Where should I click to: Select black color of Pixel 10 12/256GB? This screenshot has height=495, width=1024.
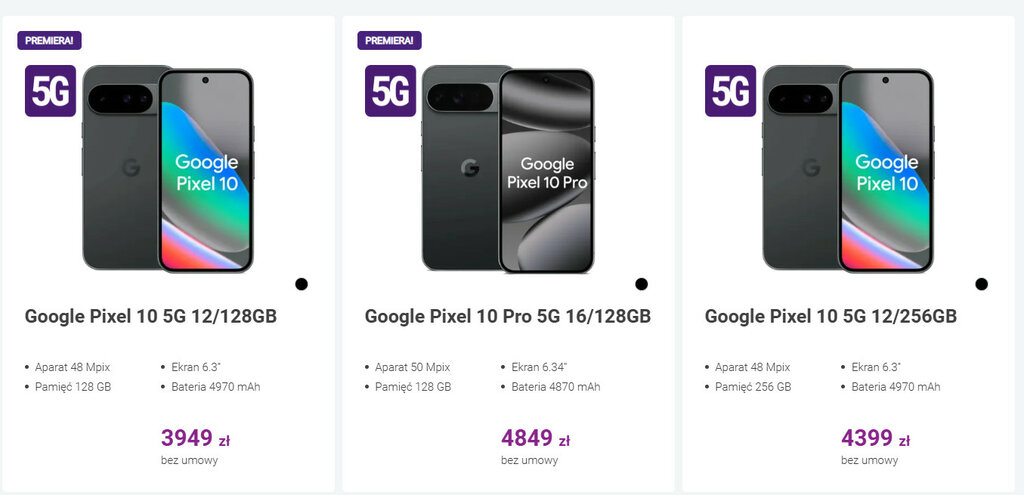point(981,284)
